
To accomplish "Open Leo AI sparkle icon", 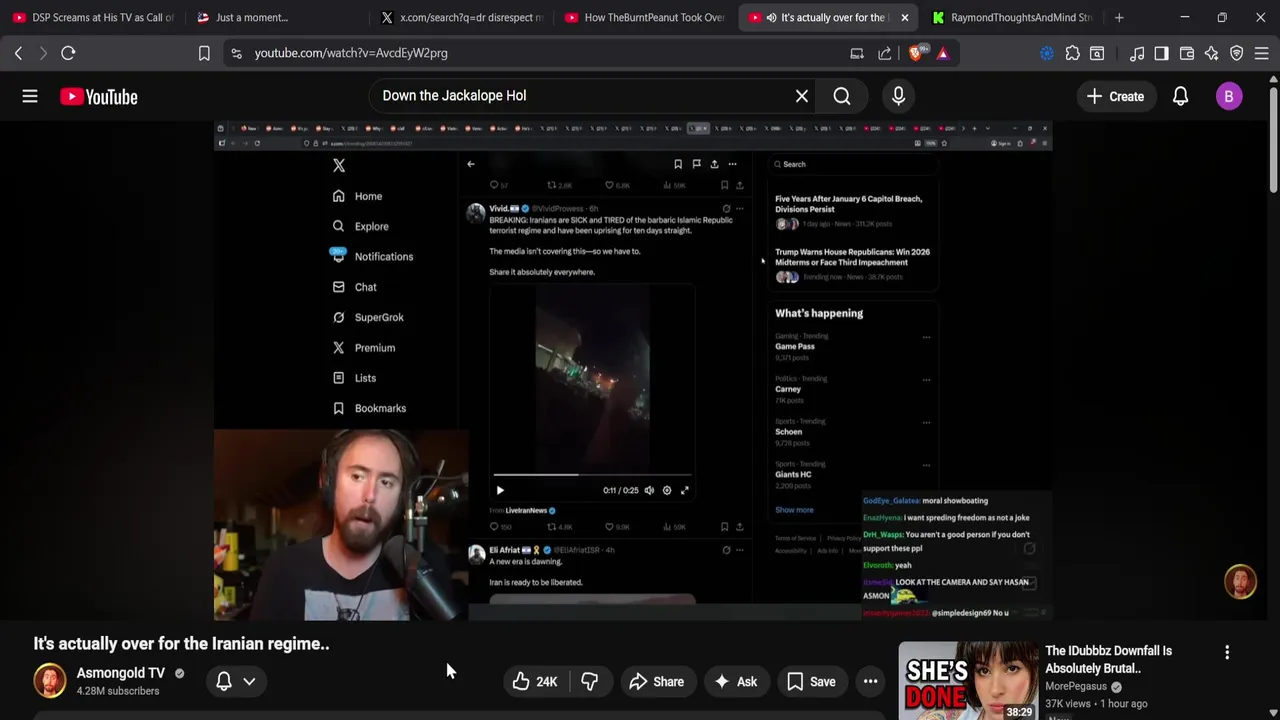I will tap(1212, 53).
